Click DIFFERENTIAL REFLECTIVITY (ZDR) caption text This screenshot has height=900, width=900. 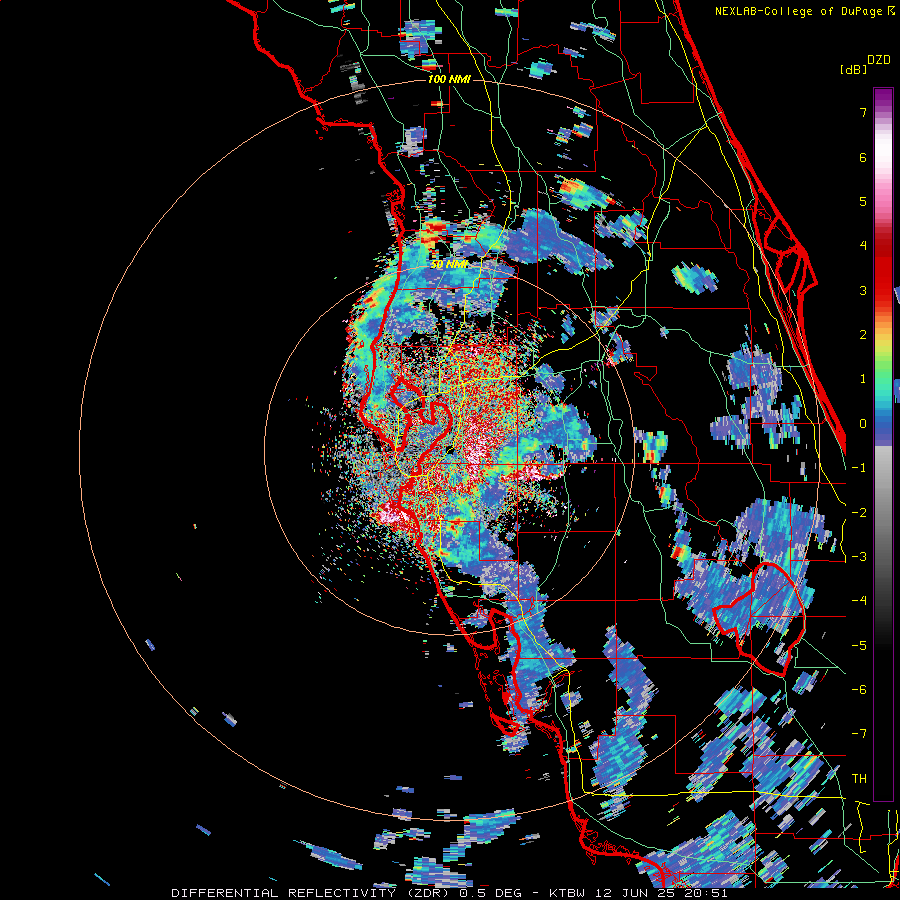coord(312,893)
